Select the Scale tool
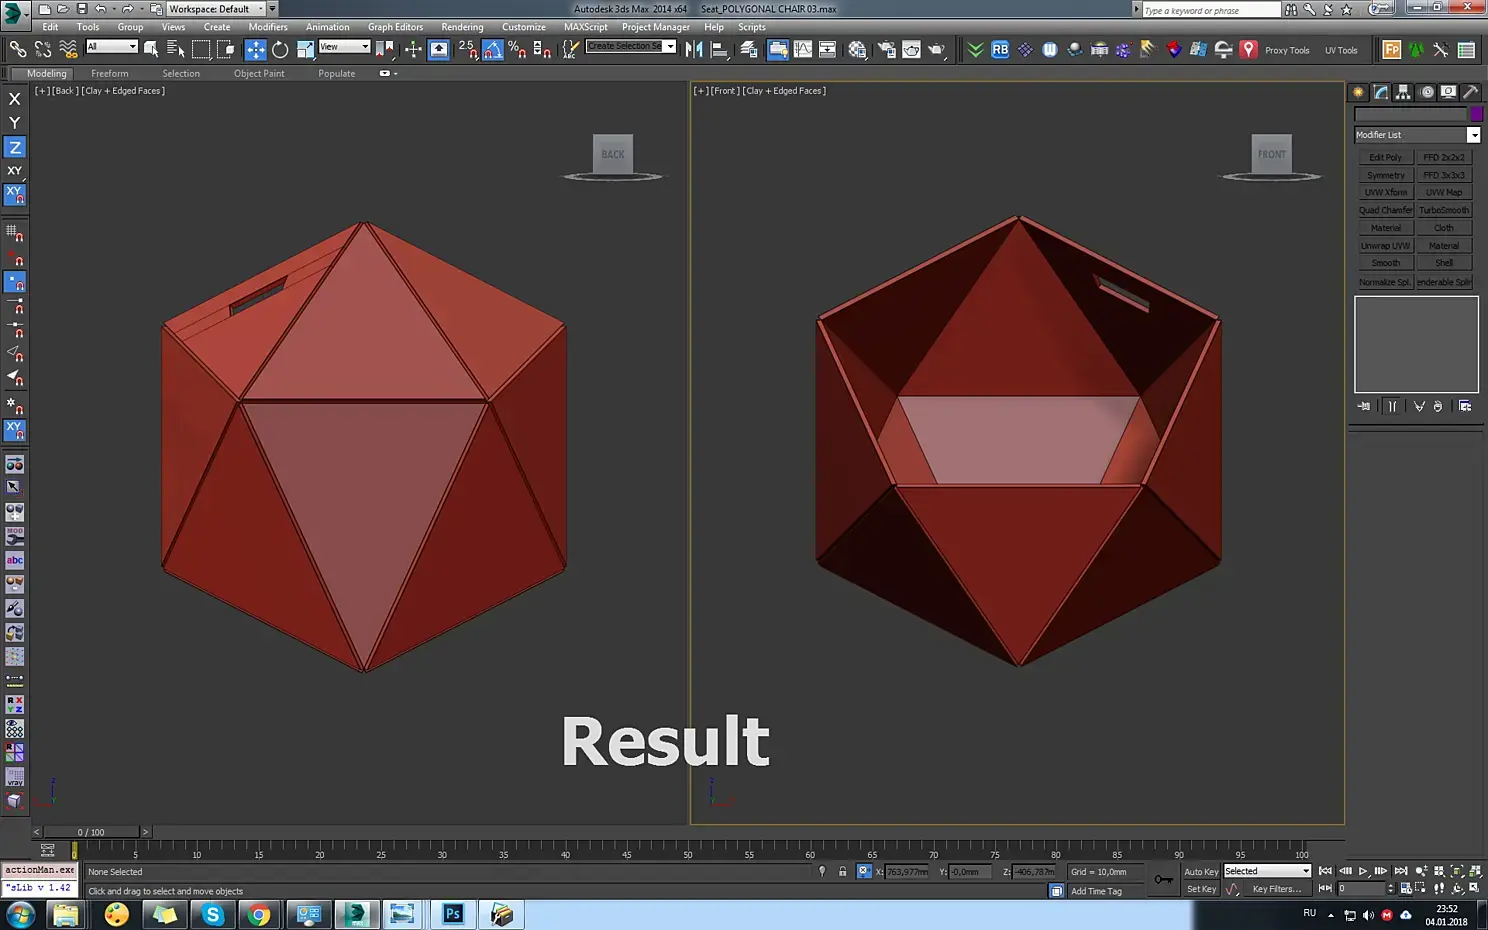 point(304,49)
